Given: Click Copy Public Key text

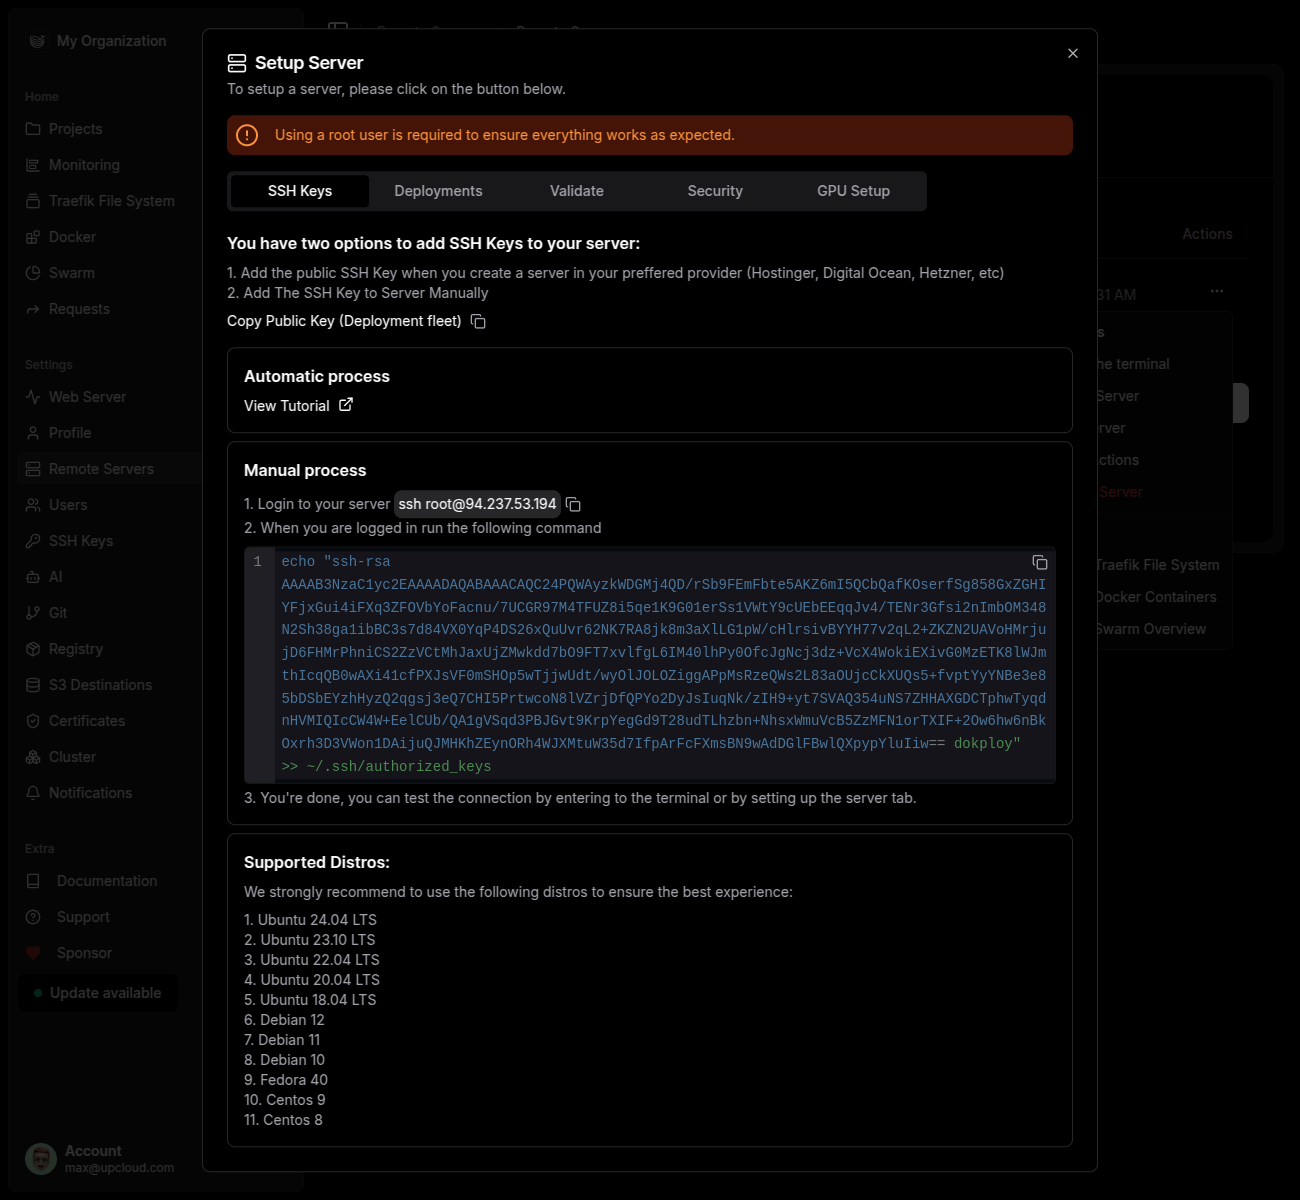Looking at the screenshot, I should click(x=343, y=321).
